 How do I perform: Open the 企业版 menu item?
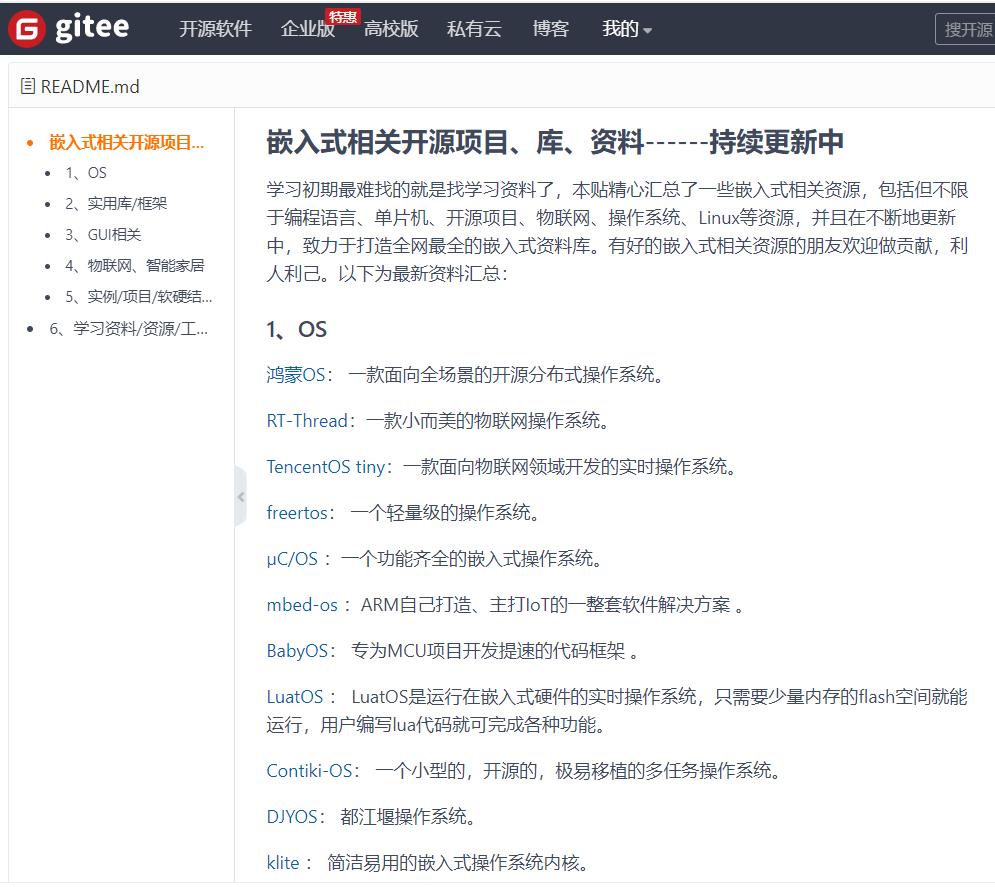306,30
